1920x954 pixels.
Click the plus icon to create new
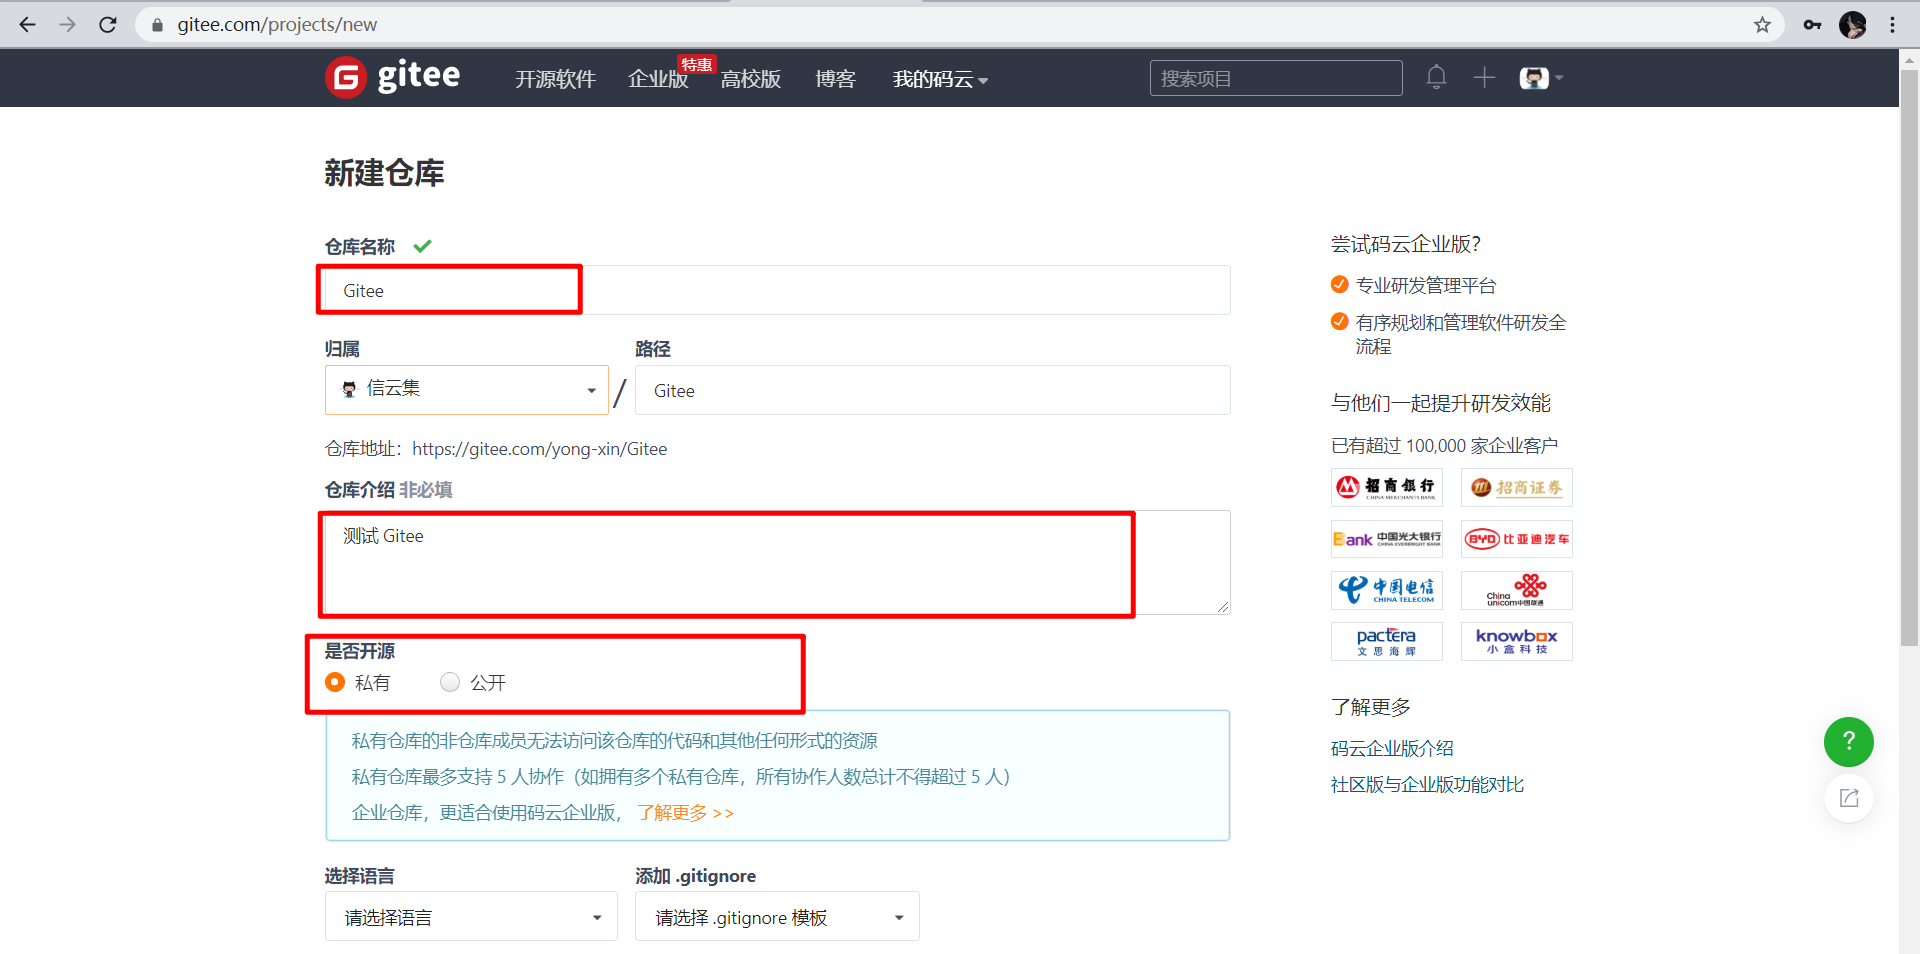click(x=1484, y=77)
